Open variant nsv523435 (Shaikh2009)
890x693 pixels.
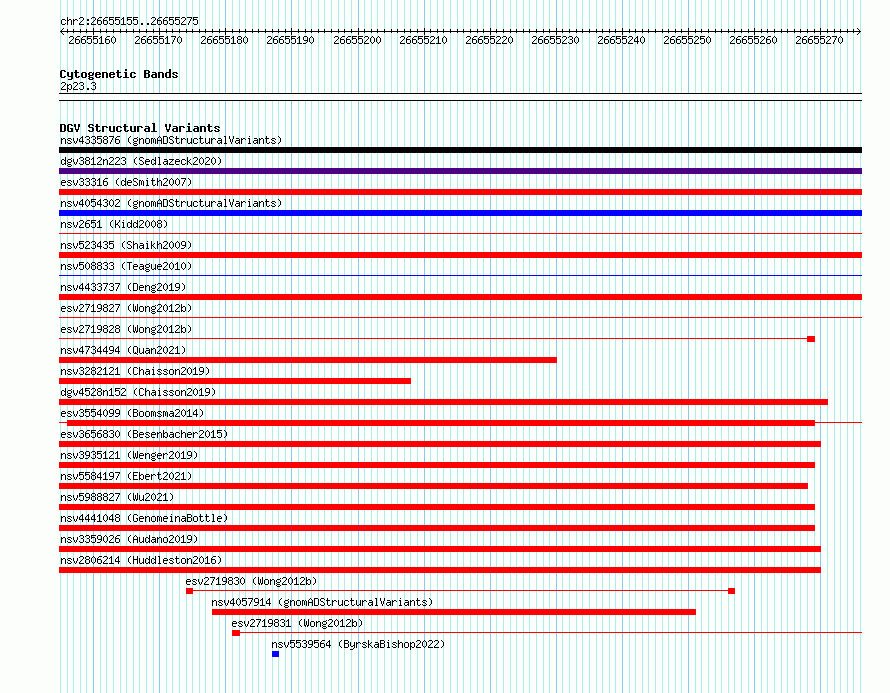(x=126, y=245)
